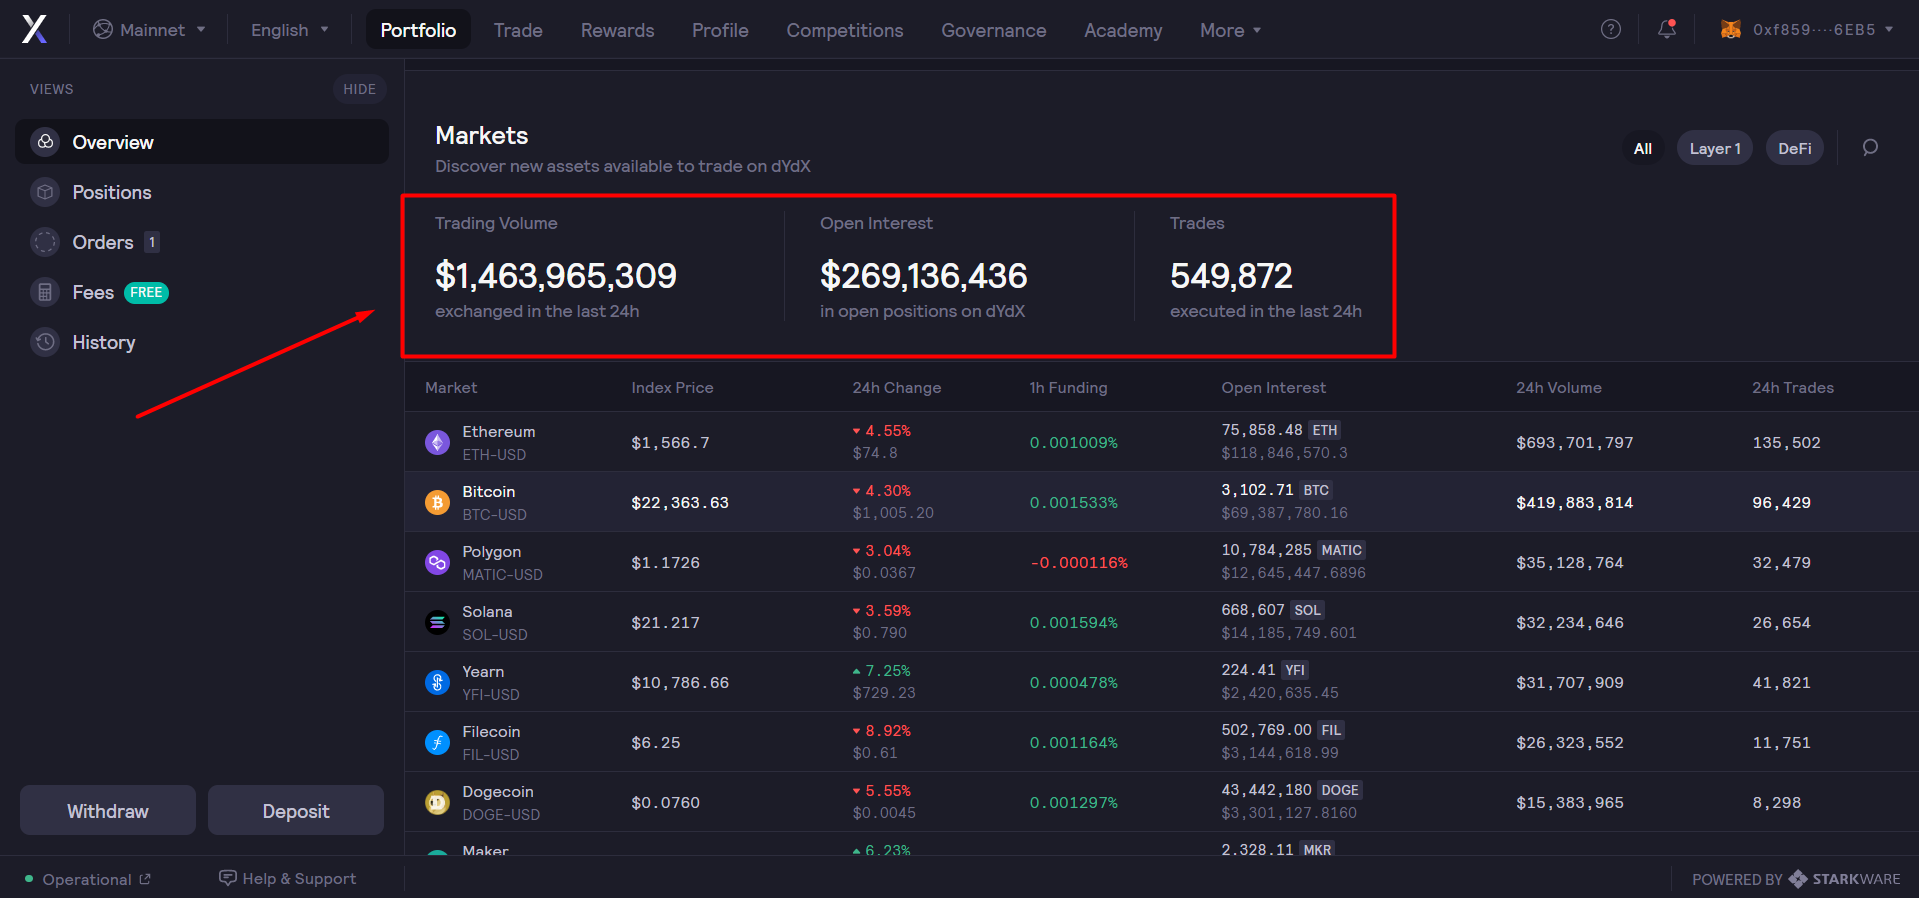1919x898 pixels.
Task: Click the Operational external link icon
Action: [x=145, y=879]
